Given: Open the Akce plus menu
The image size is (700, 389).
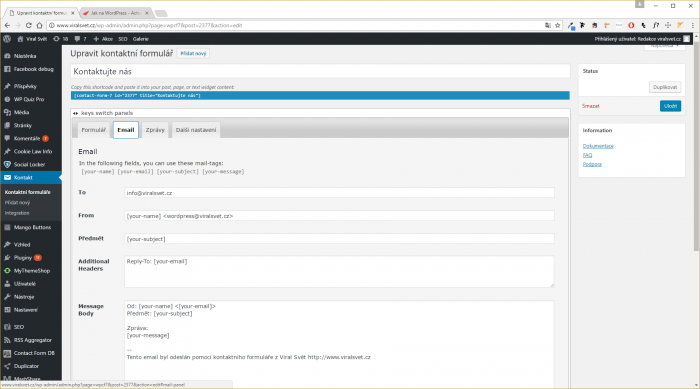Looking at the screenshot, I should 103,39.
